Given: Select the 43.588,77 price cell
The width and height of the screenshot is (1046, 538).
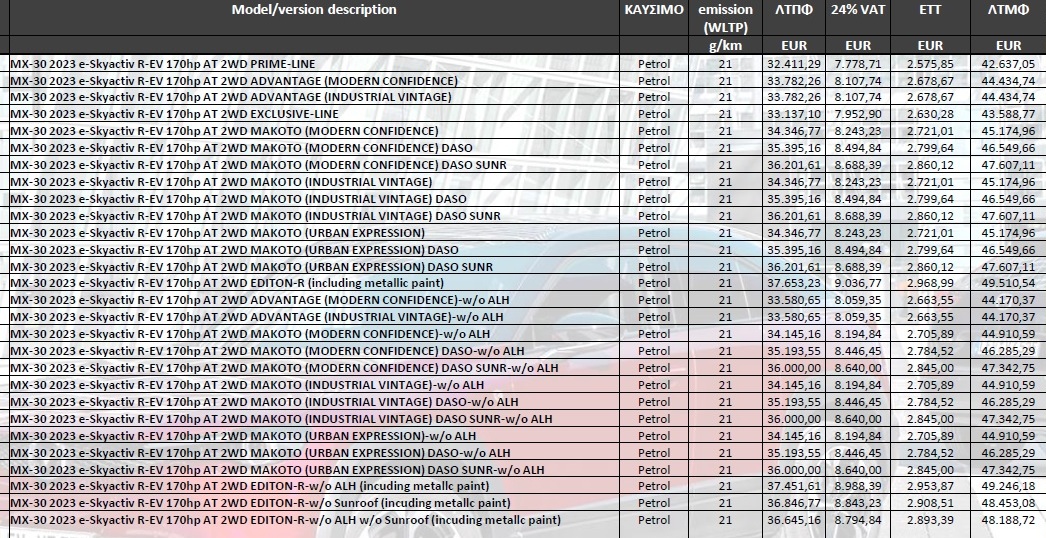Looking at the screenshot, I should click(1009, 114).
